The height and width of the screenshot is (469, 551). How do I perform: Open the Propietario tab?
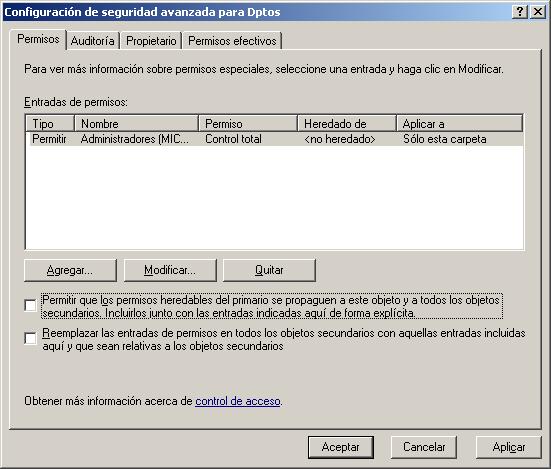151,41
